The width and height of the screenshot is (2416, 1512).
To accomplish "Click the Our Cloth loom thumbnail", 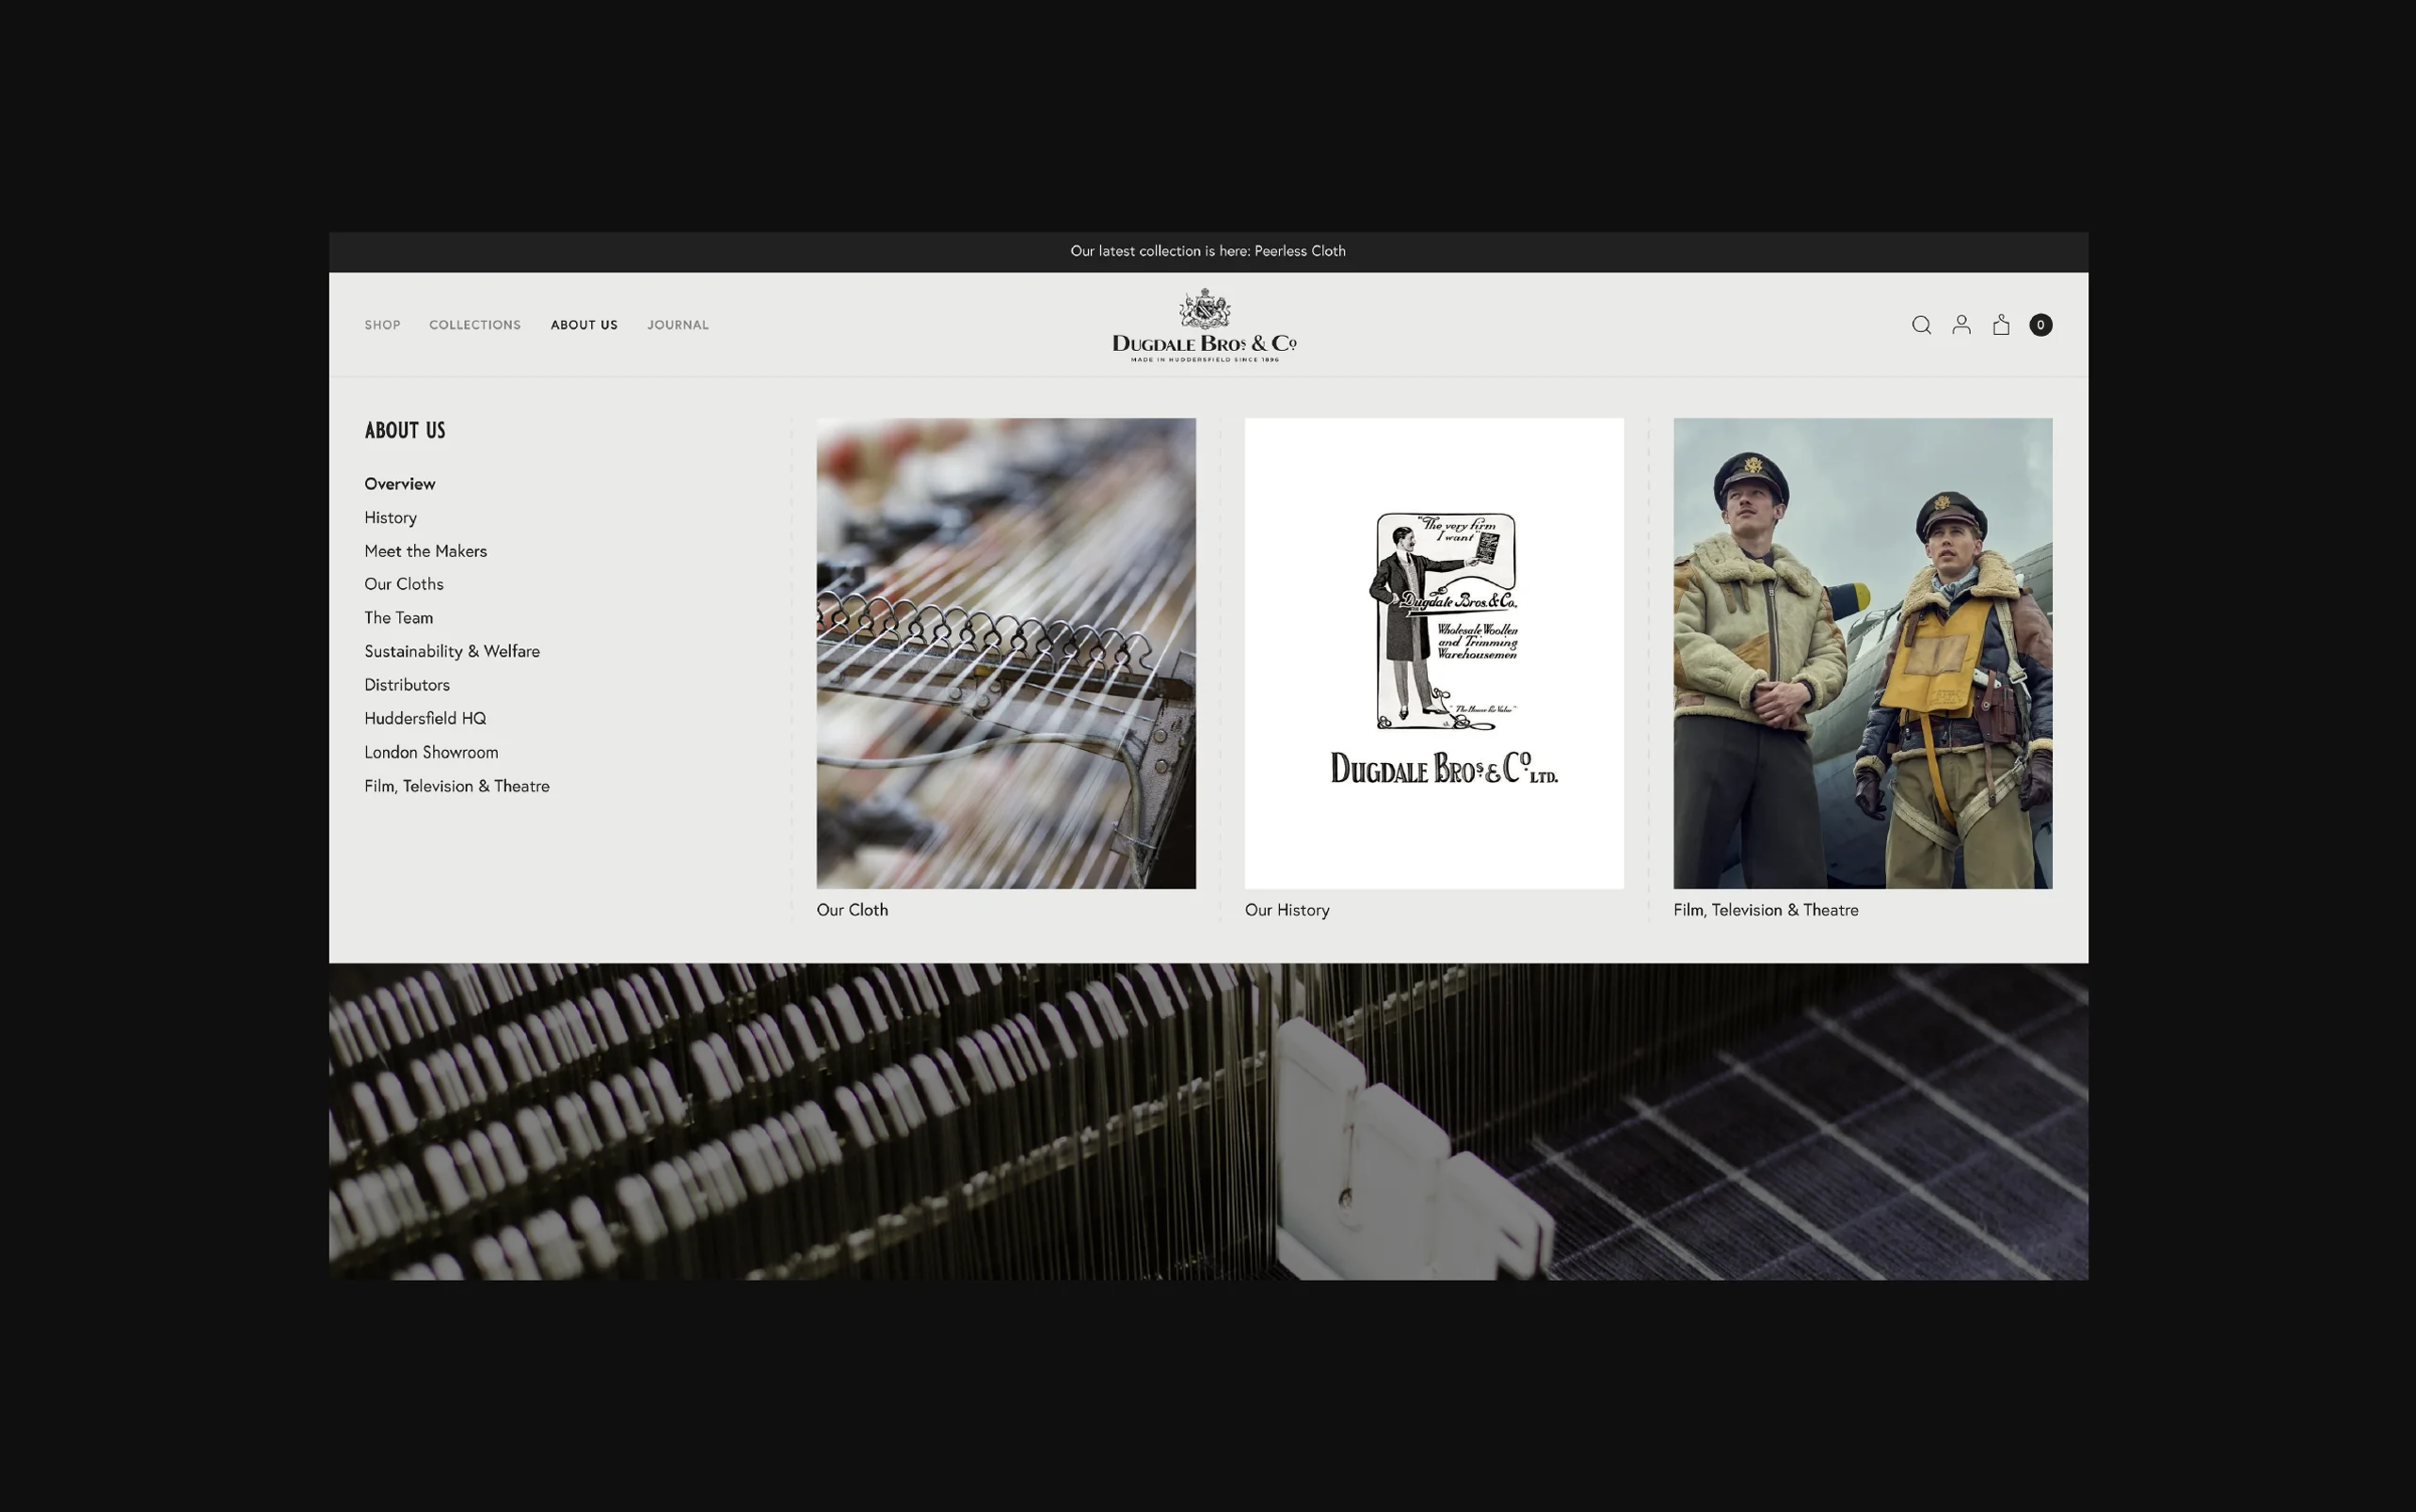I will 1005,653.
